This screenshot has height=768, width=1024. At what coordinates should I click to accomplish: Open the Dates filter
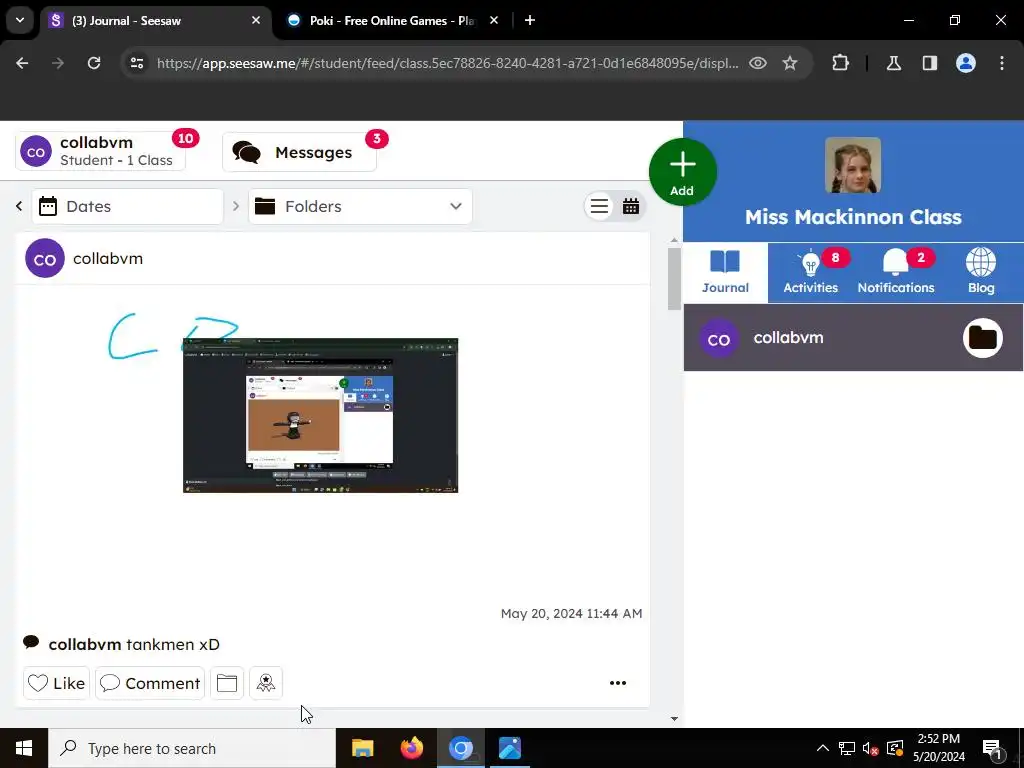(x=127, y=206)
